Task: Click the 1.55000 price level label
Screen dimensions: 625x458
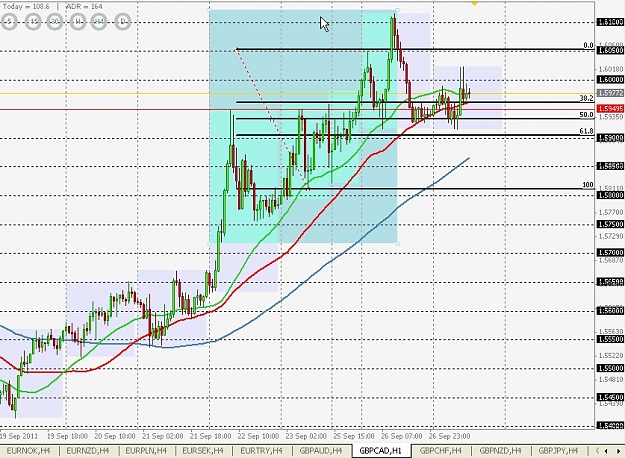Action: (x=610, y=368)
